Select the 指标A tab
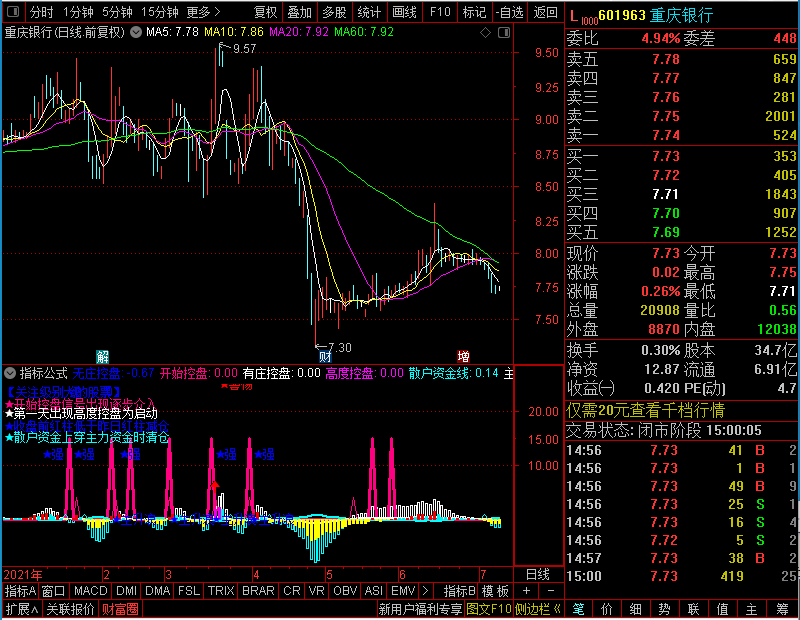The width and height of the screenshot is (800, 620). coord(20,591)
